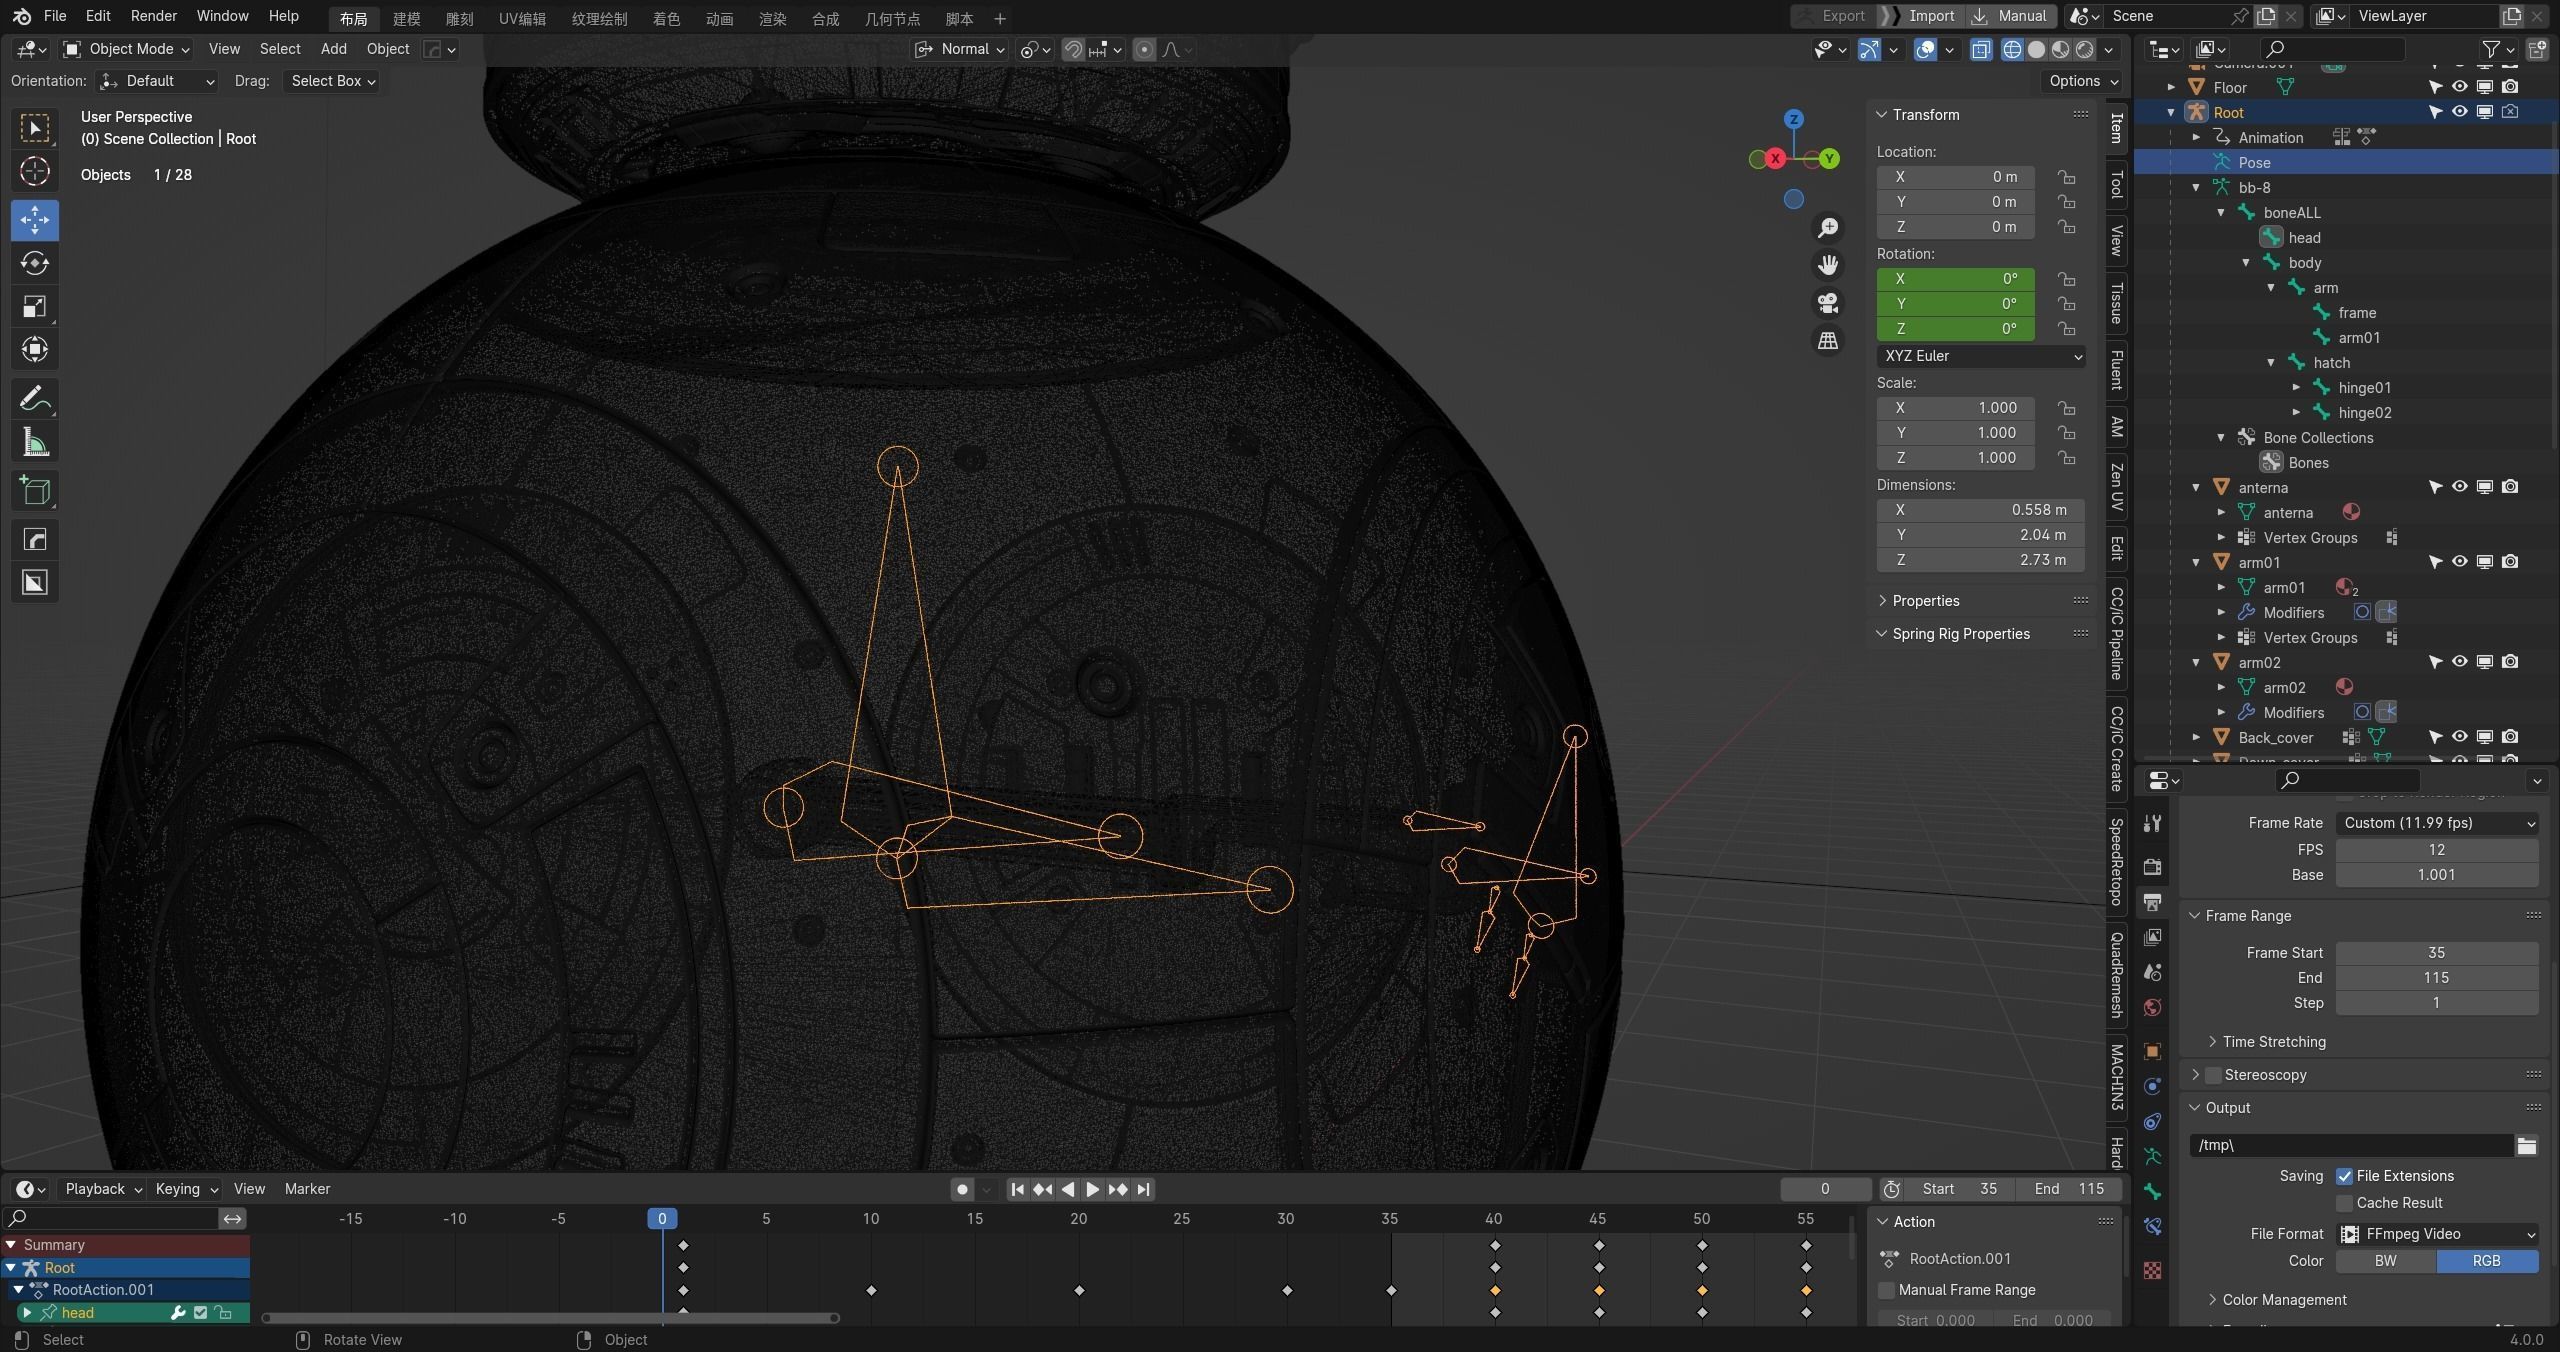This screenshot has height=1352, width=2560.
Task: Open the Normal transform orientation dropdown
Action: (x=959, y=49)
